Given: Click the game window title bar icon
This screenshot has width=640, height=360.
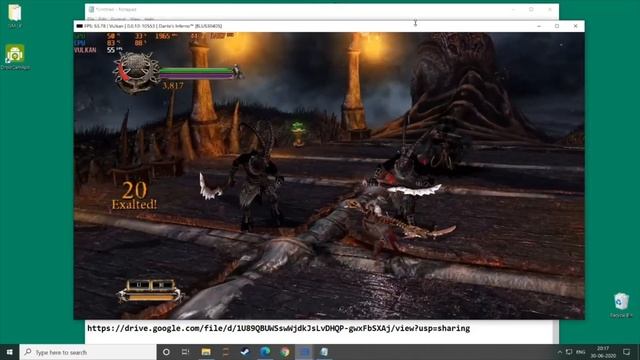Looking at the screenshot, I should (x=80, y=26).
